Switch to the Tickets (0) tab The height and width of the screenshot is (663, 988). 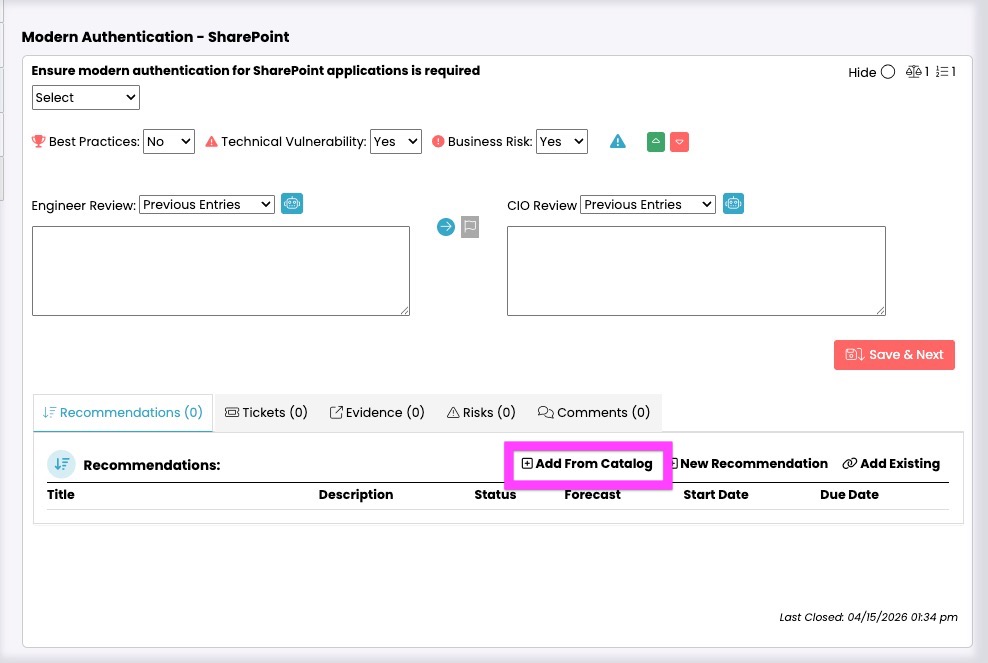point(266,413)
